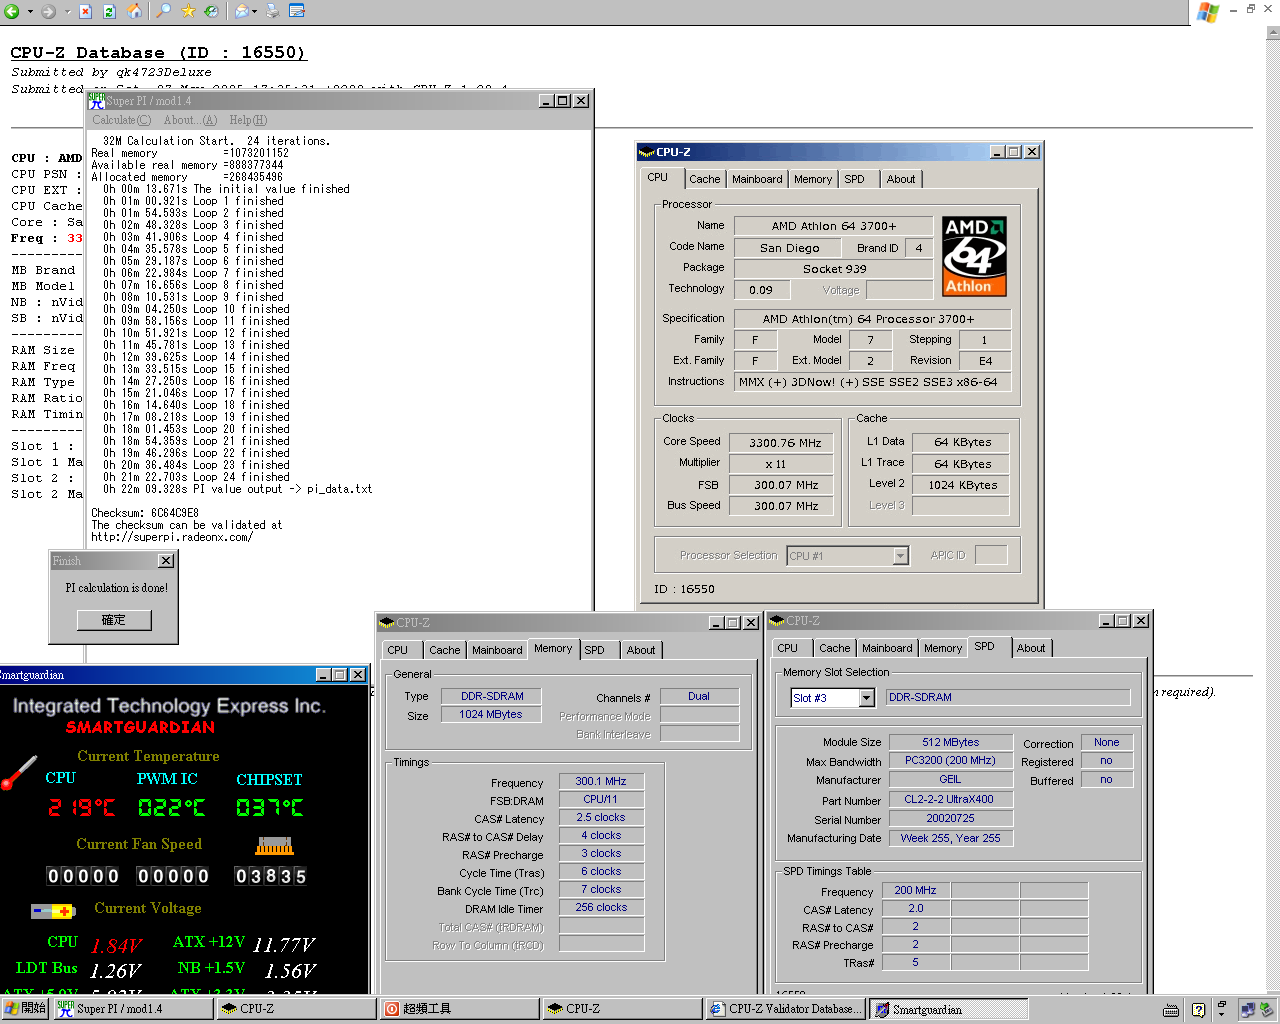Open Search with the magnifier icon
The image size is (1280, 1024).
[x=164, y=11]
